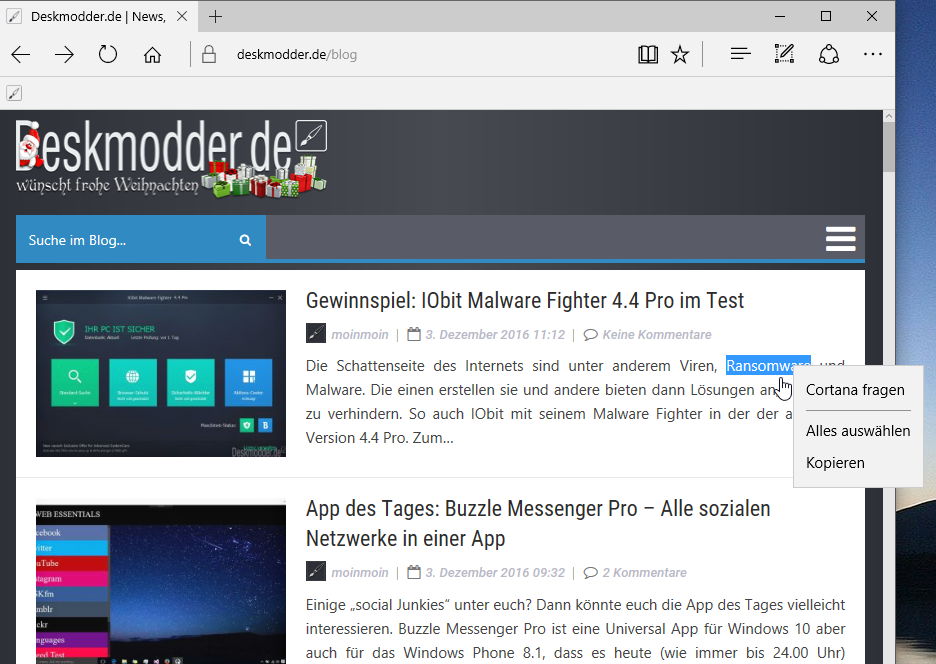Click the scrollbar up arrow
The height and width of the screenshot is (664, 936).
click(889, 116)
